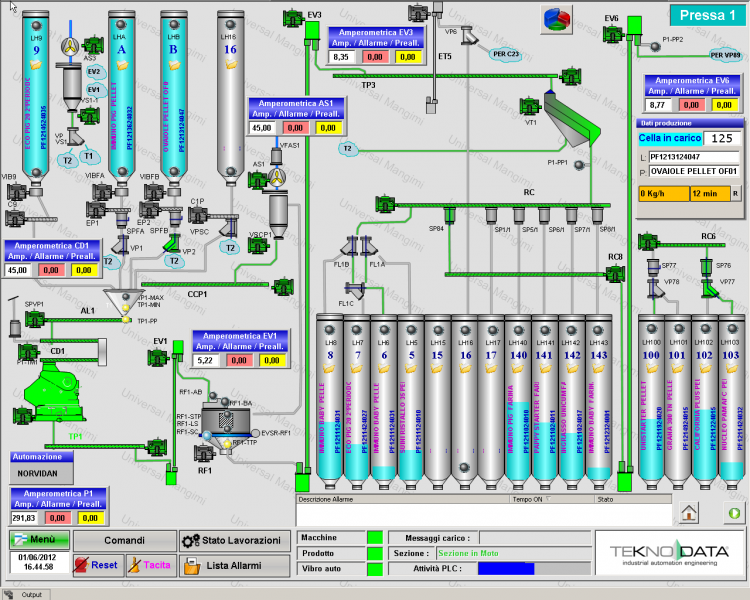Click the VP77 green valve
750x600 pixels.
pyautogui.click(x=710, y=288)
